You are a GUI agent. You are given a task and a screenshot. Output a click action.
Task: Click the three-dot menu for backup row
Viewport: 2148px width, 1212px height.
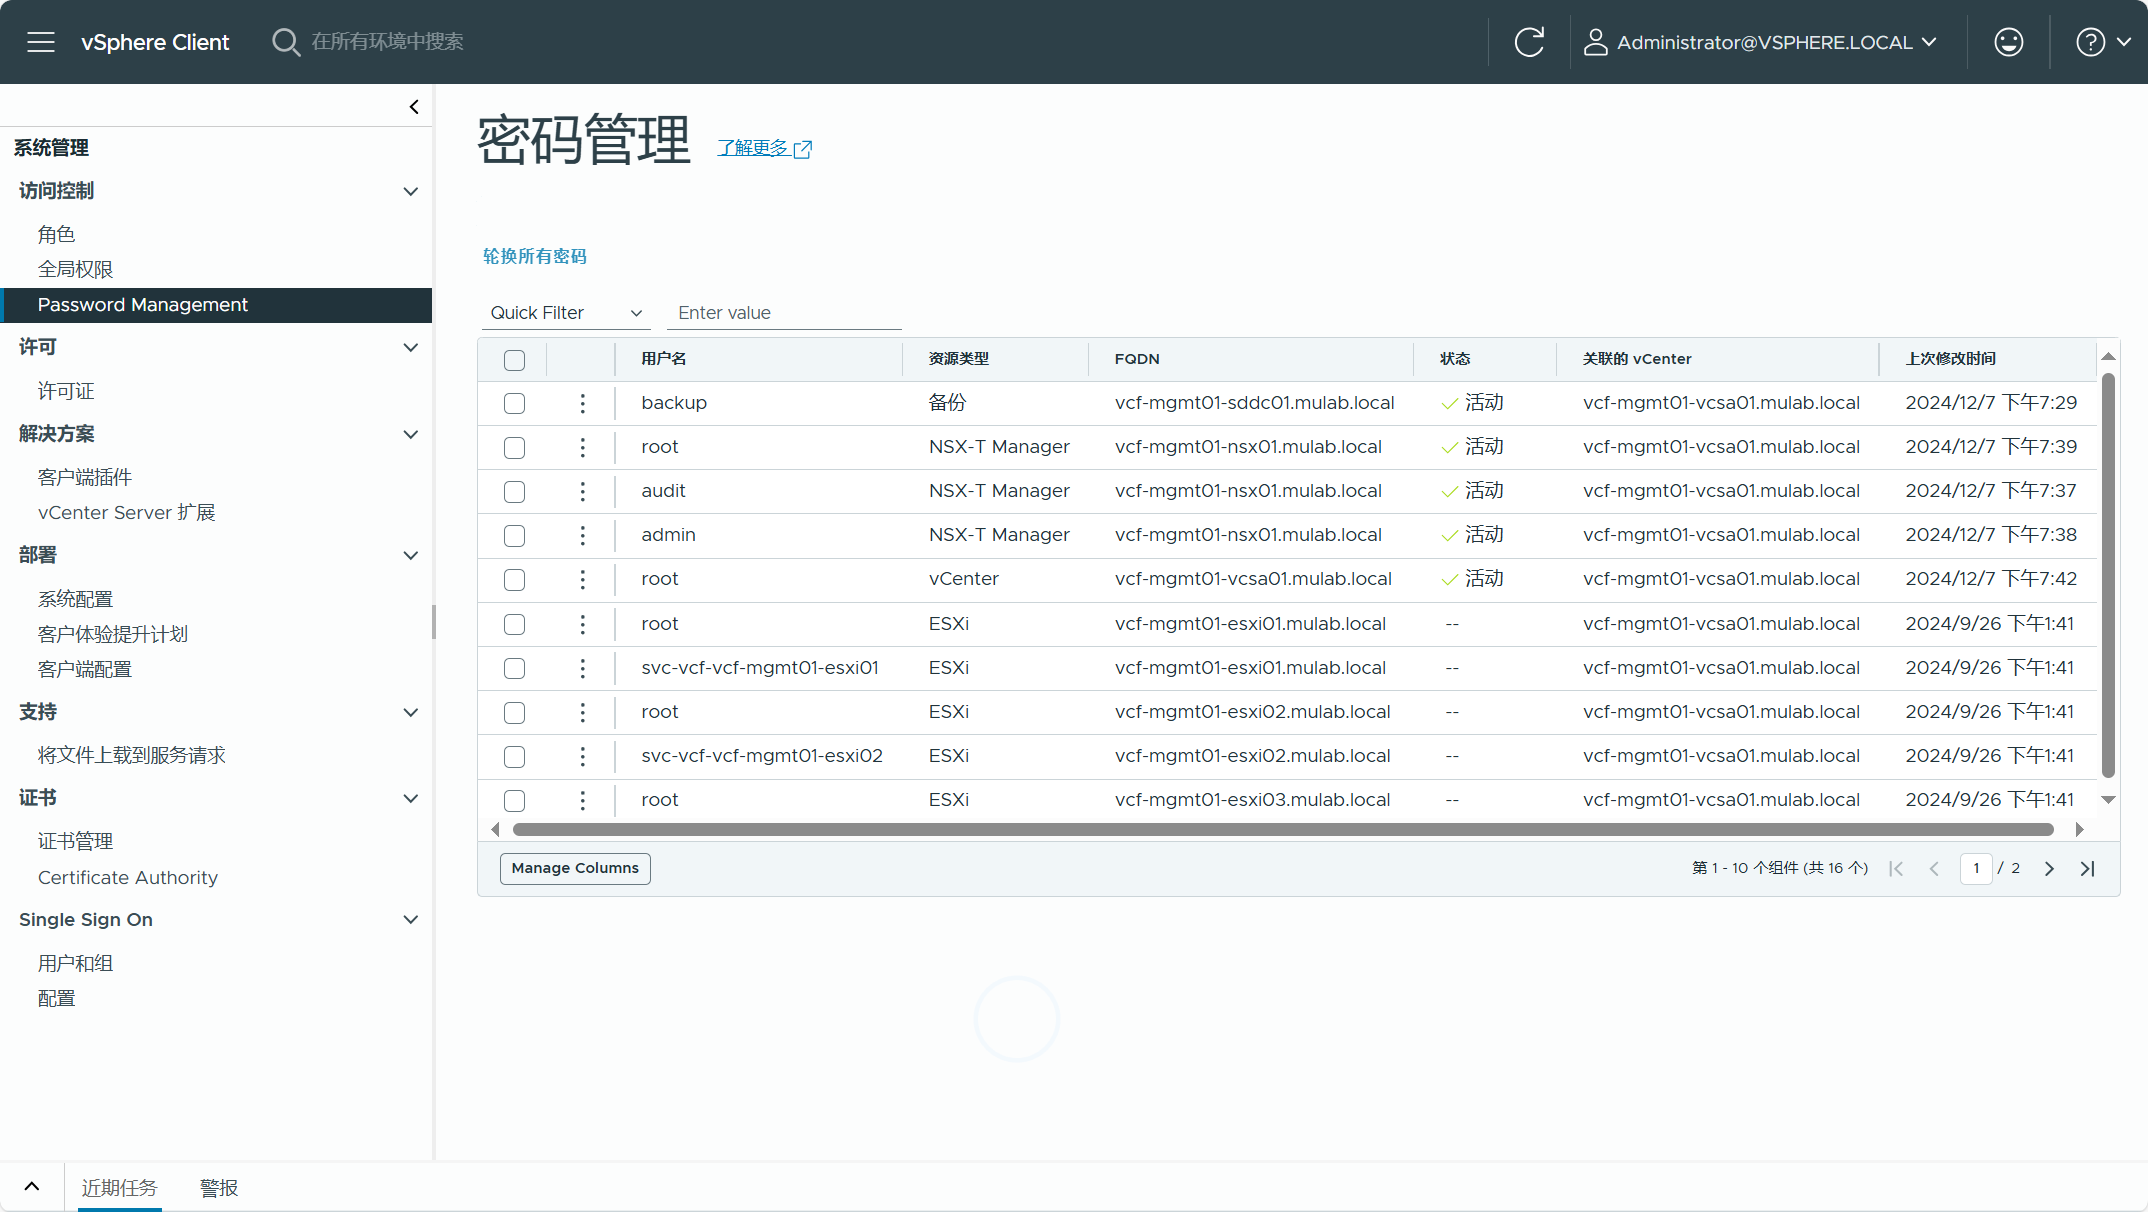click(583, 403)
